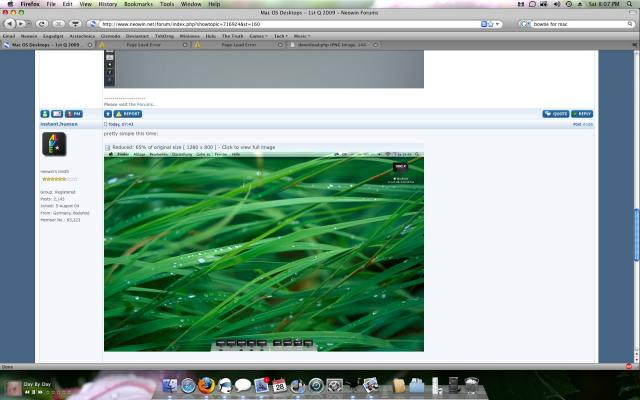Click the Time Machine icon in the menu bar

coord(569,4)
